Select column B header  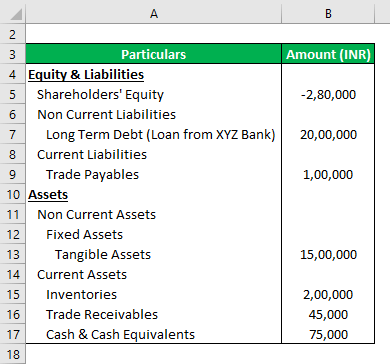pos(328,14)
